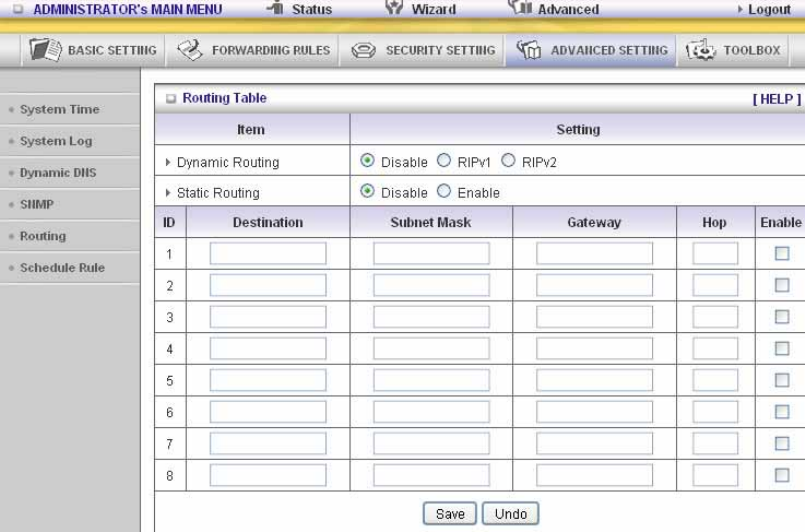Click the Logout arrow icon

pyautogui.click(x=740, y=9)
